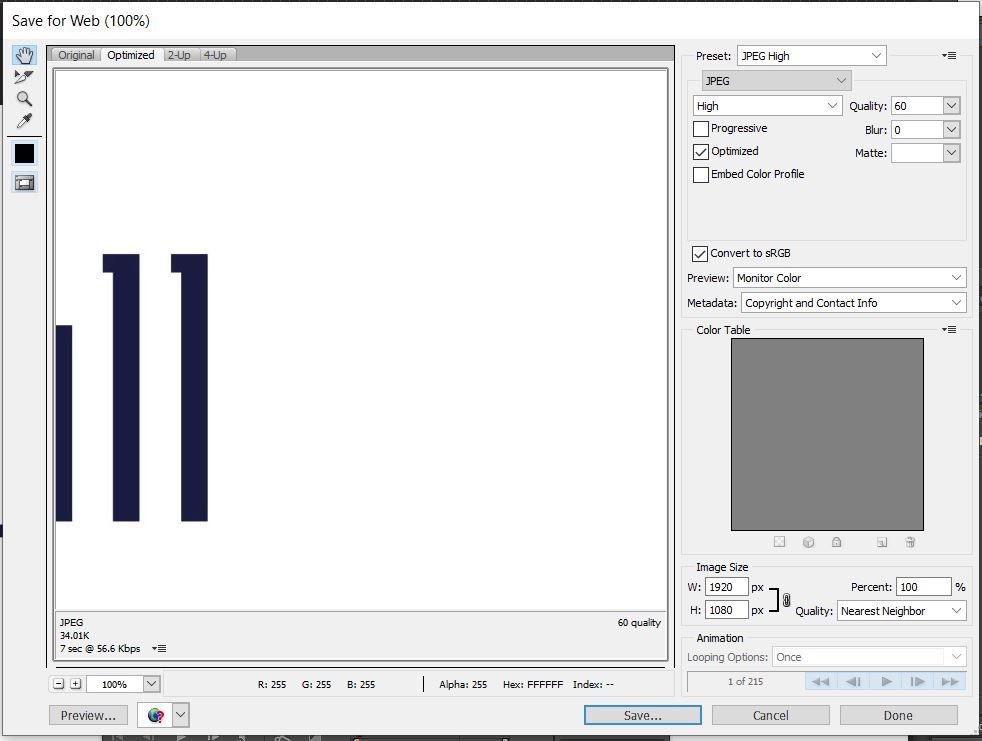
Task: Open the Matte color dropdown arrow
Action: pyautogui.click(x=951, y=153)
